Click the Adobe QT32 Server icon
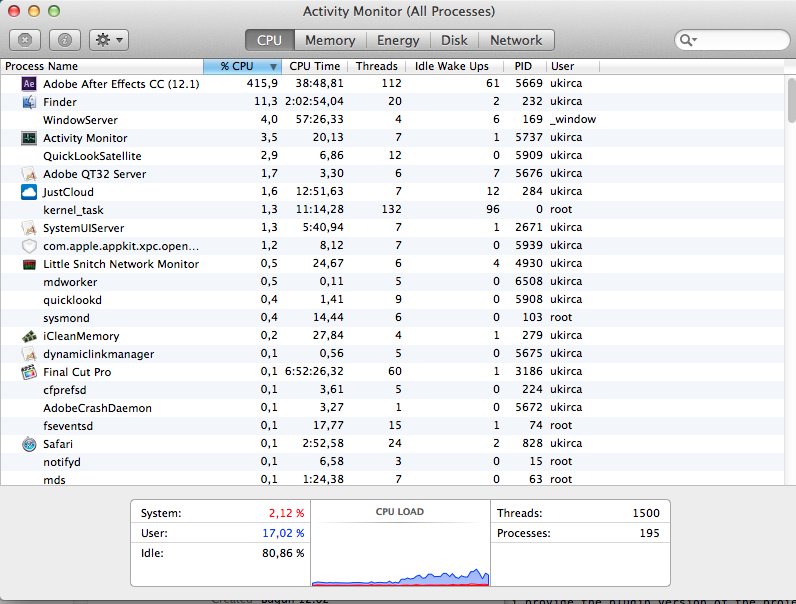Screen dimensions: 796x604 tap(29, 174)
